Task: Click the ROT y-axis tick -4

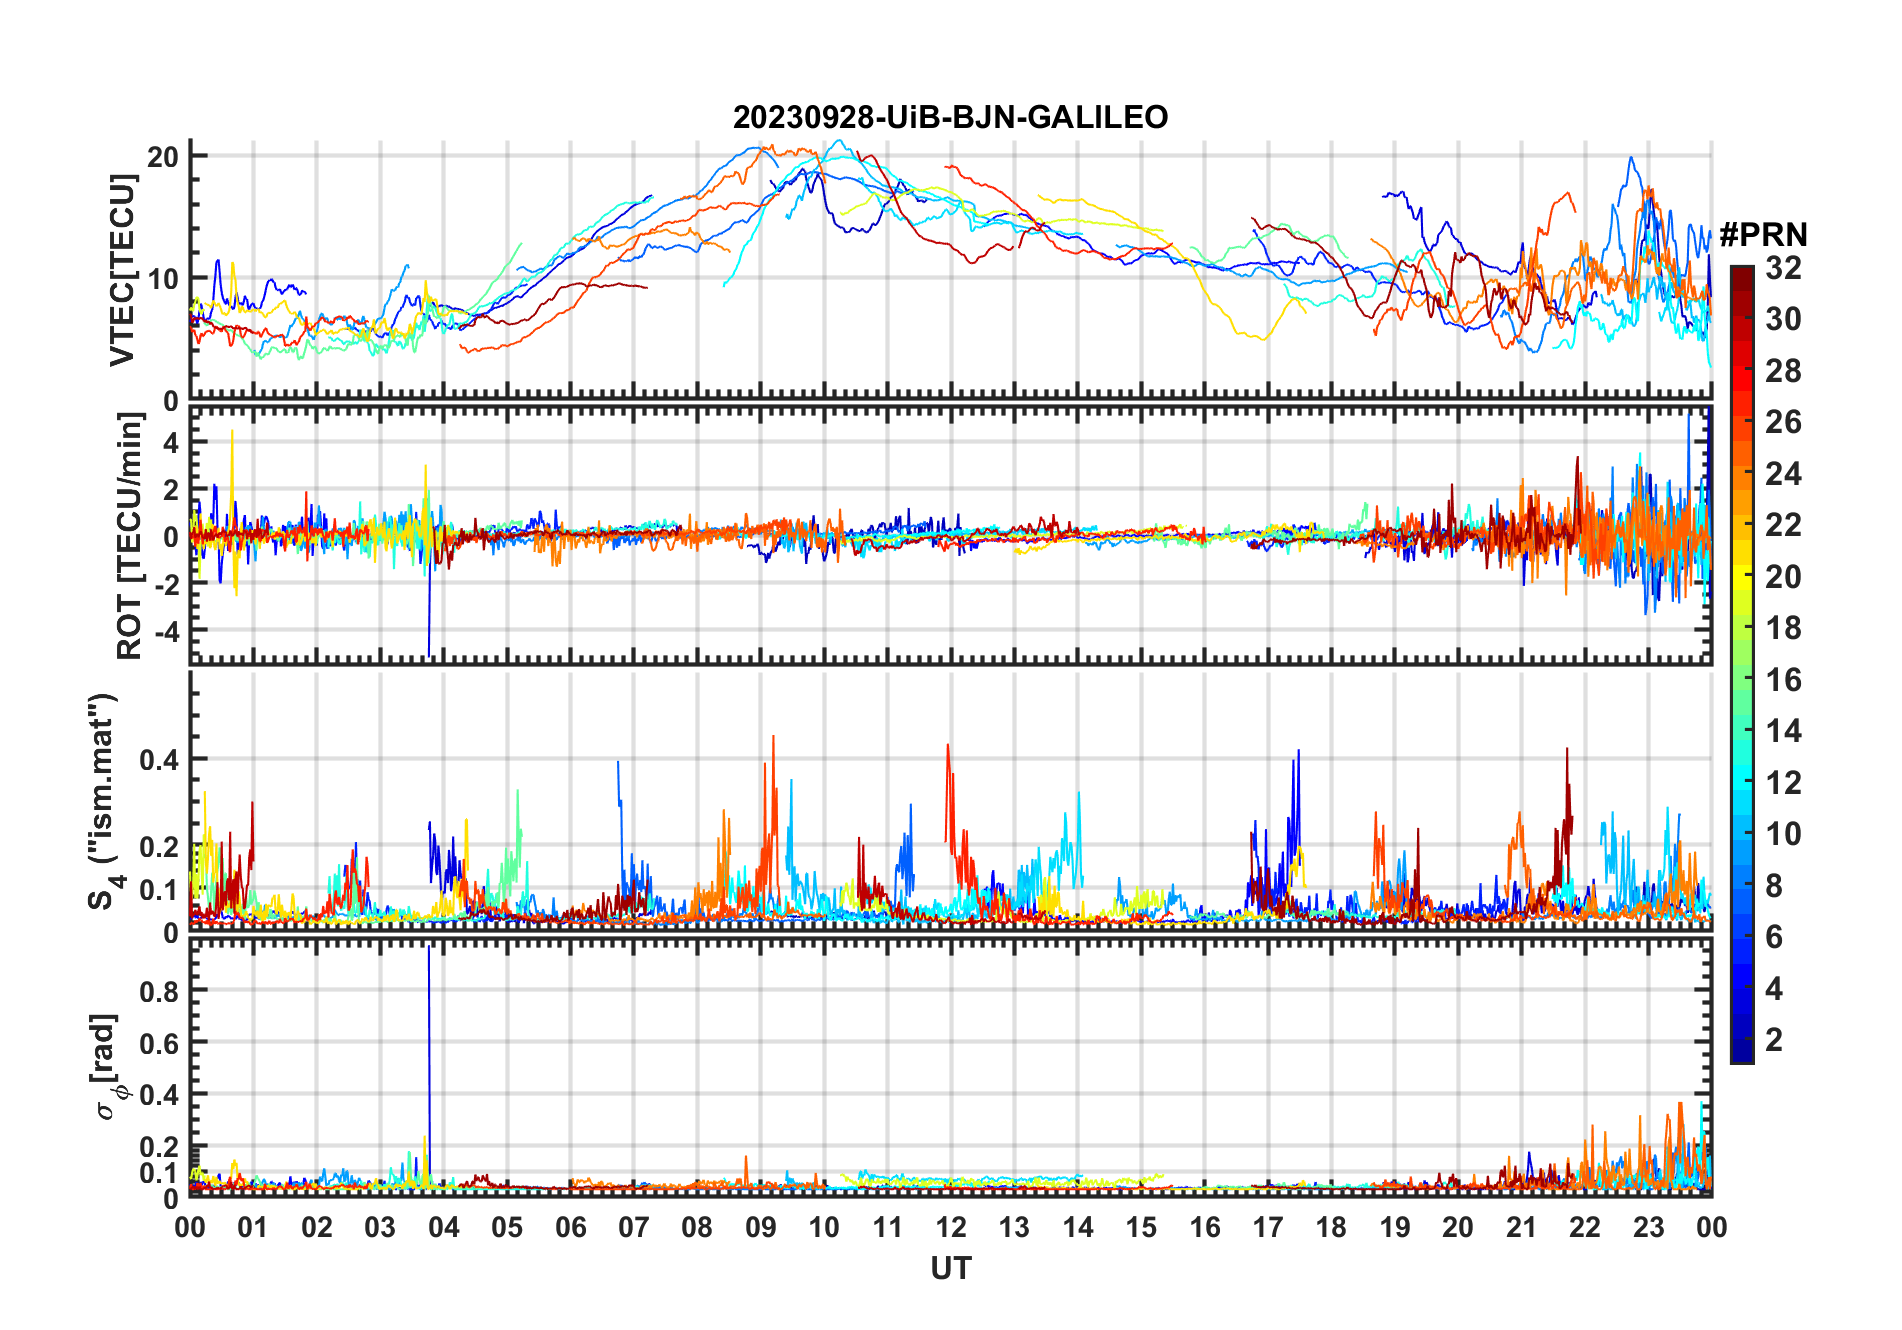Action: [x=165, y=632]
